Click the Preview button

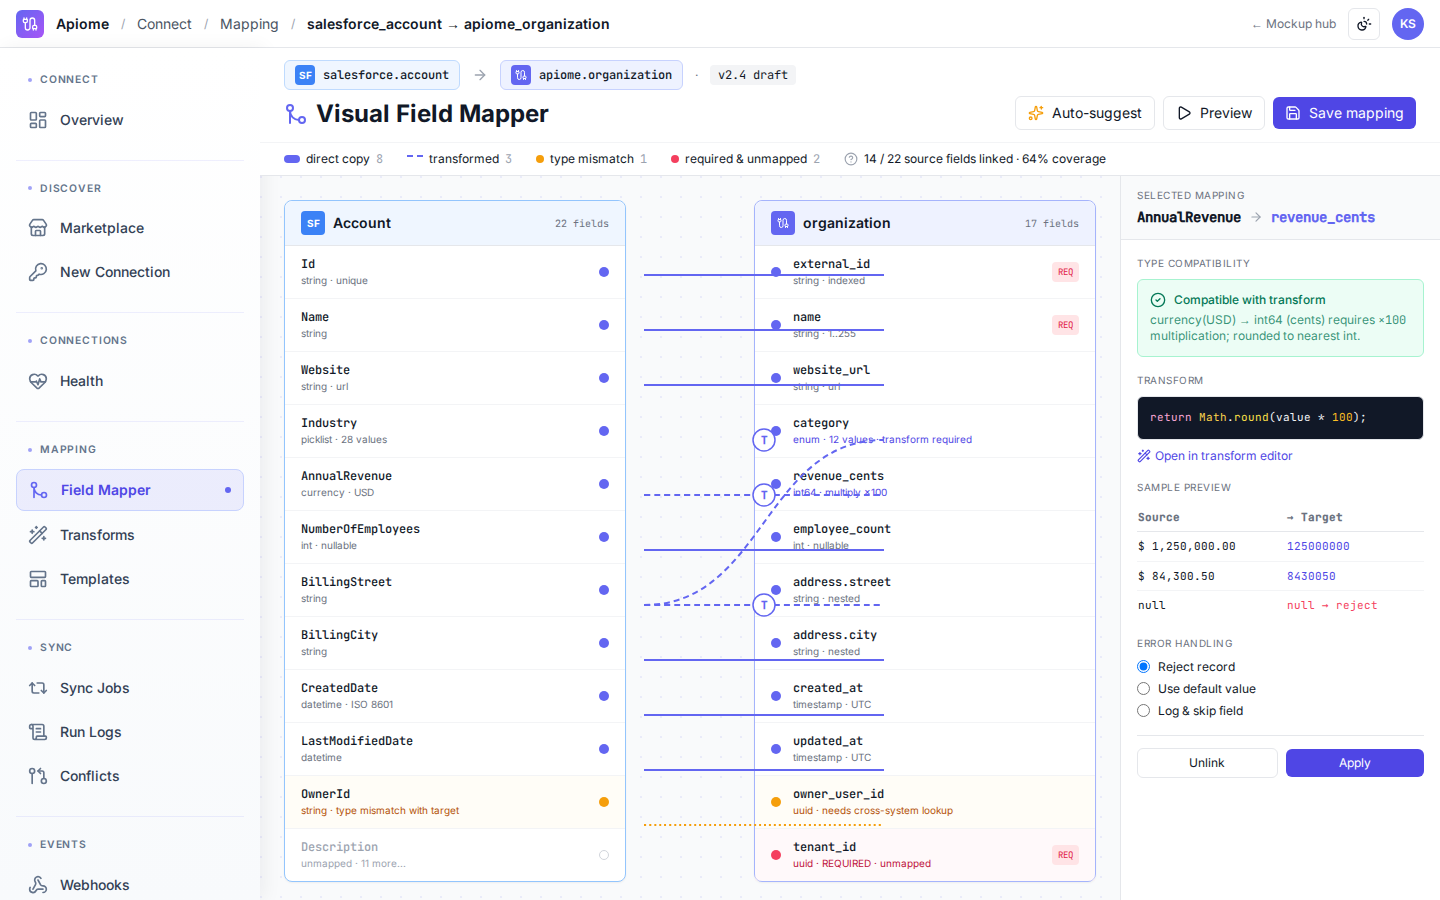1214,113
